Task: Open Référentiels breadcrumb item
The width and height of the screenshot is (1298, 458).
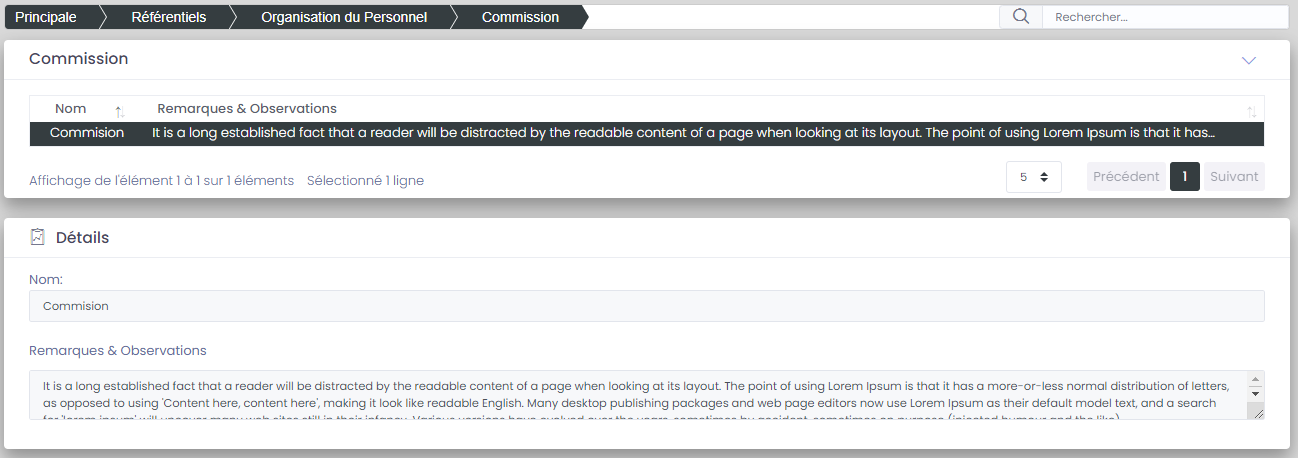Action: (x=167, y=17)
